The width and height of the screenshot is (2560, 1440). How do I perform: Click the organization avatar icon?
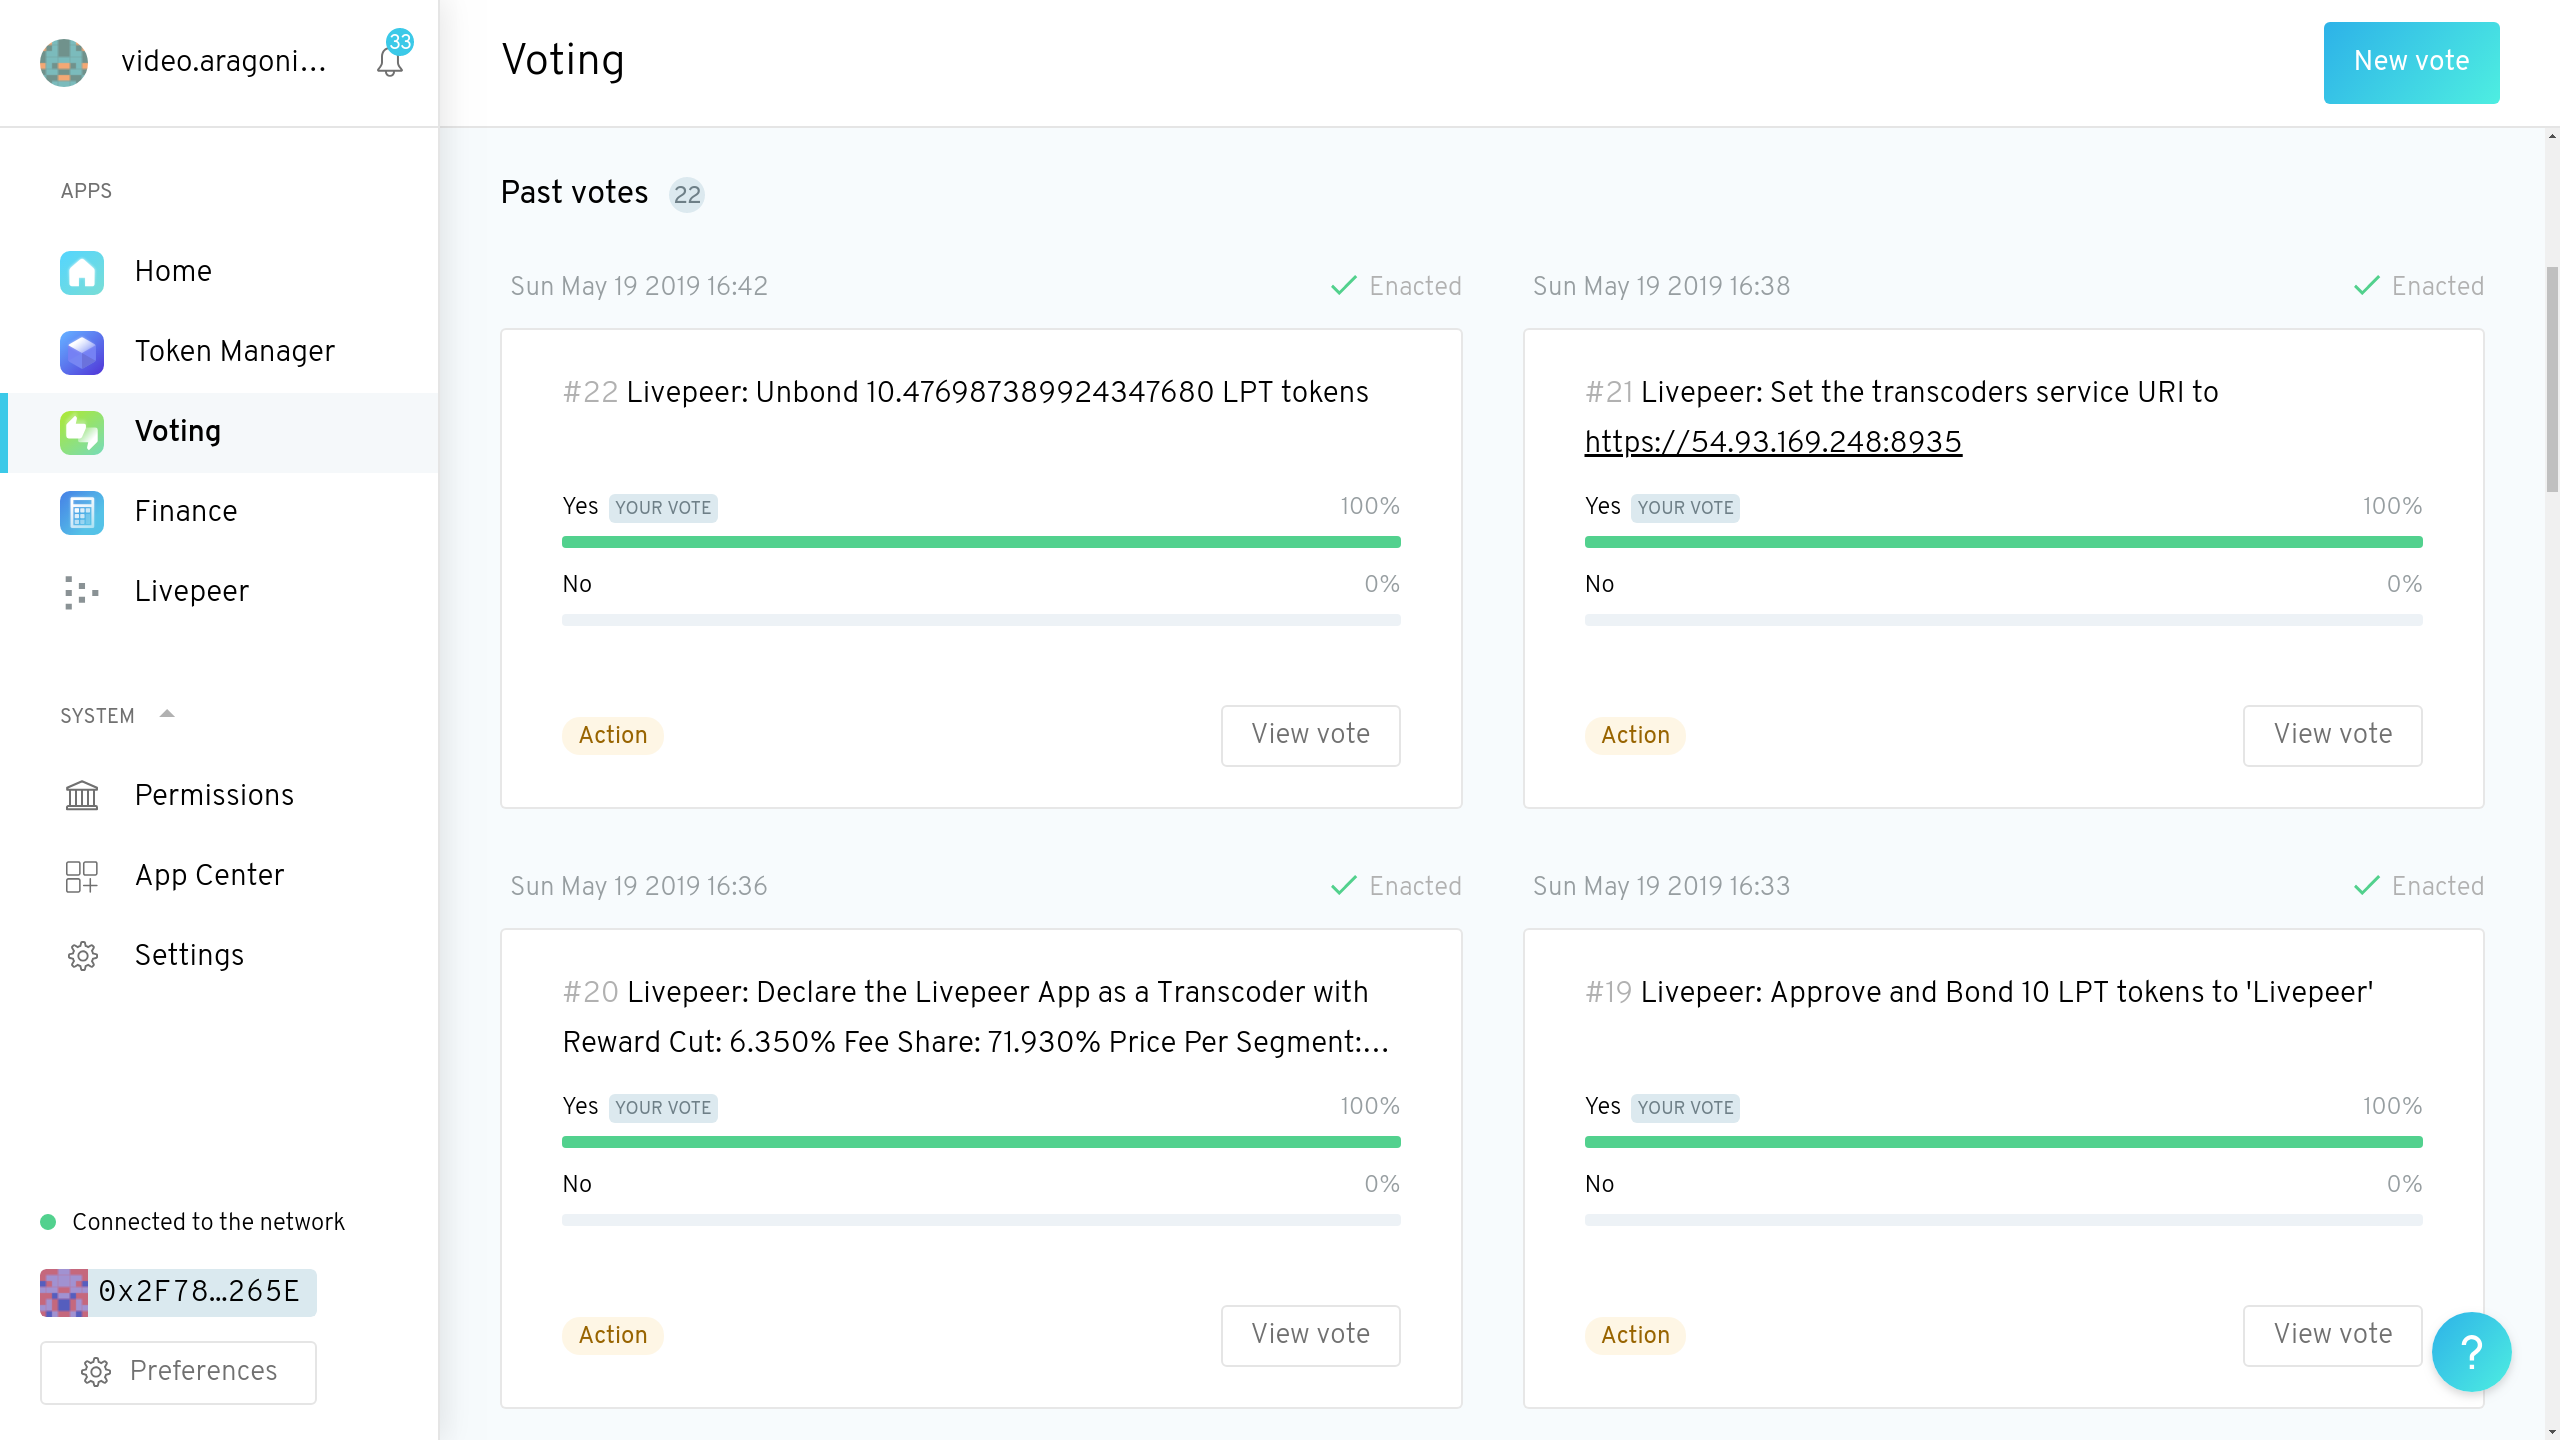[x=64, y=62]
